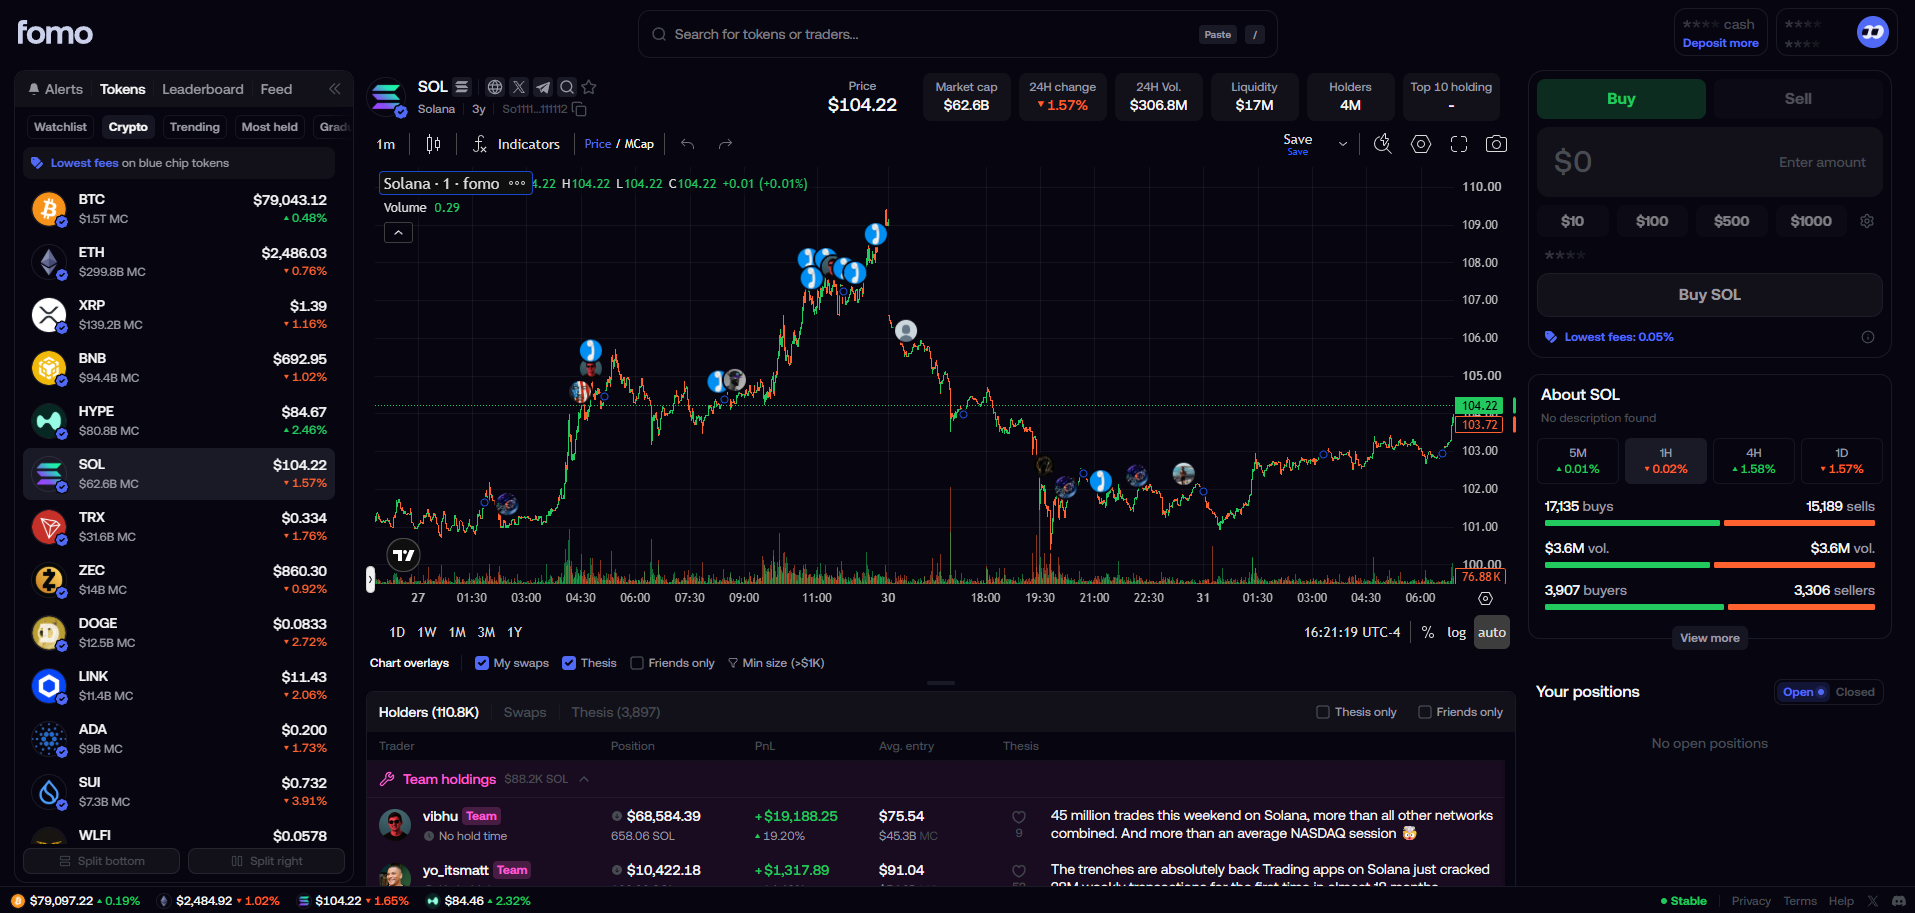Like vibhu's thesis heart icon

click(x=1019, y=817)
